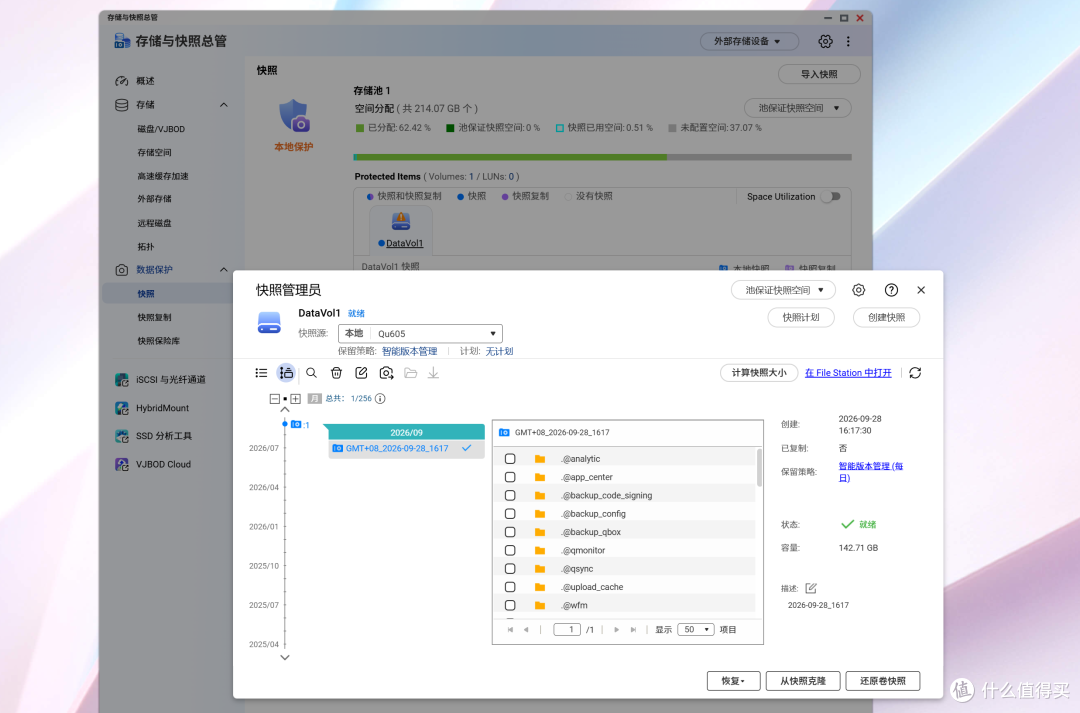
Task: Open main window settings gear
Action: pyautogui.click(x=825, y=41)
